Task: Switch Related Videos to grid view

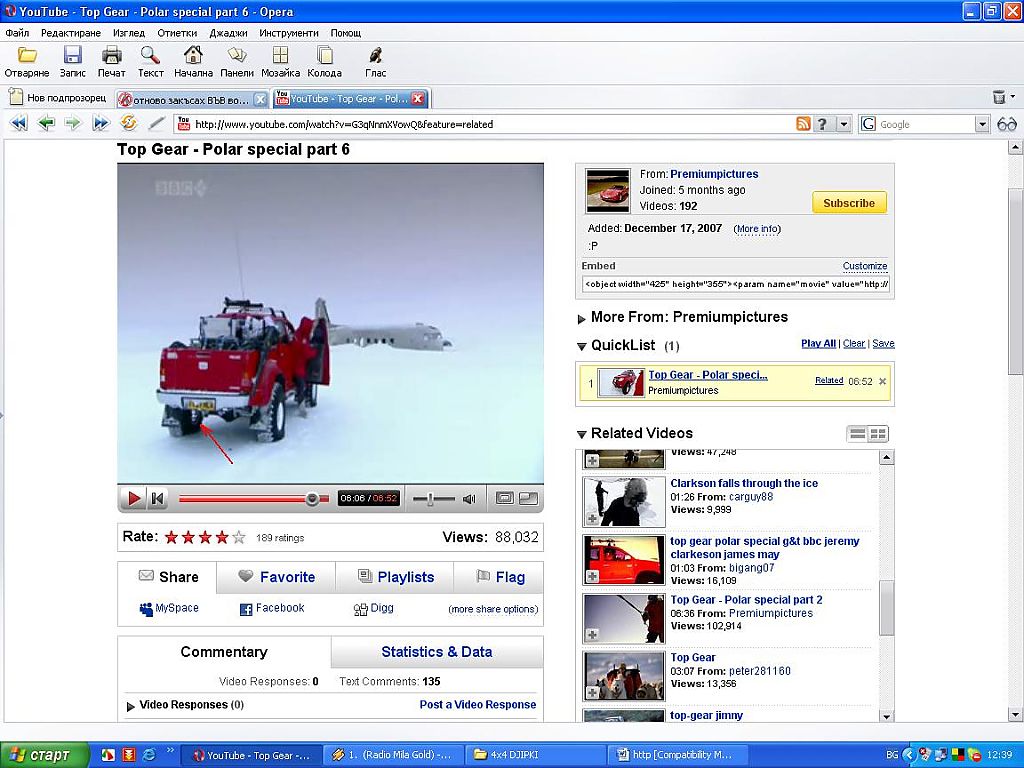Action: coord(878,434)
